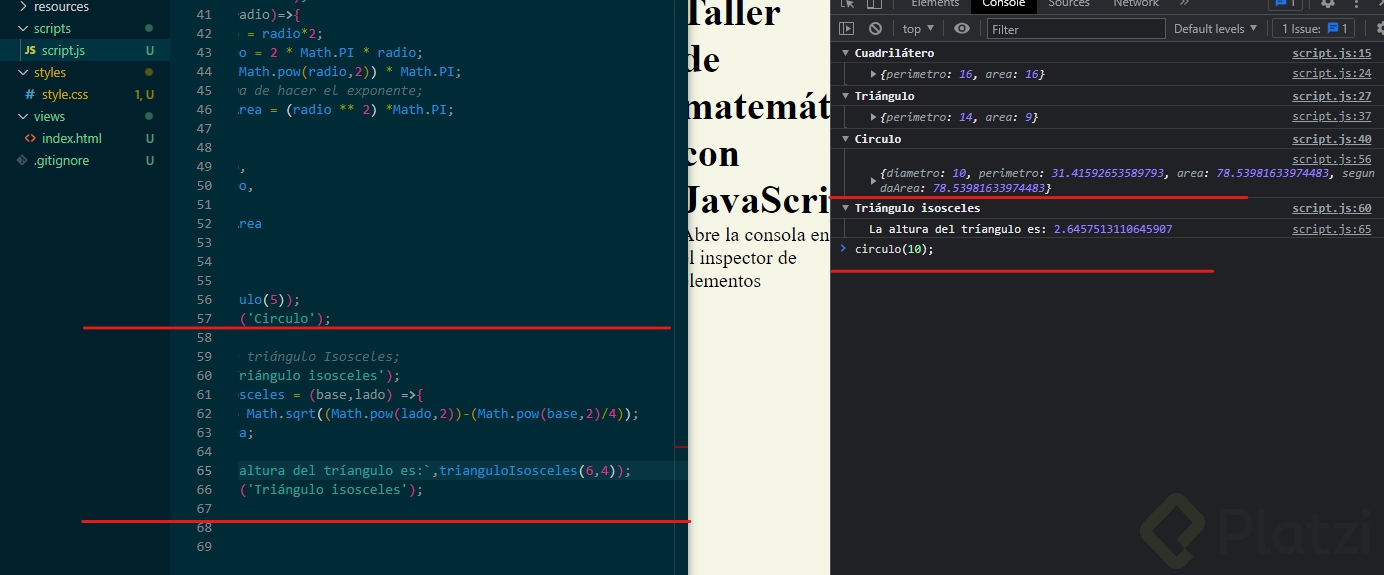Open live expressions eye icon

[x=962, y=29]
